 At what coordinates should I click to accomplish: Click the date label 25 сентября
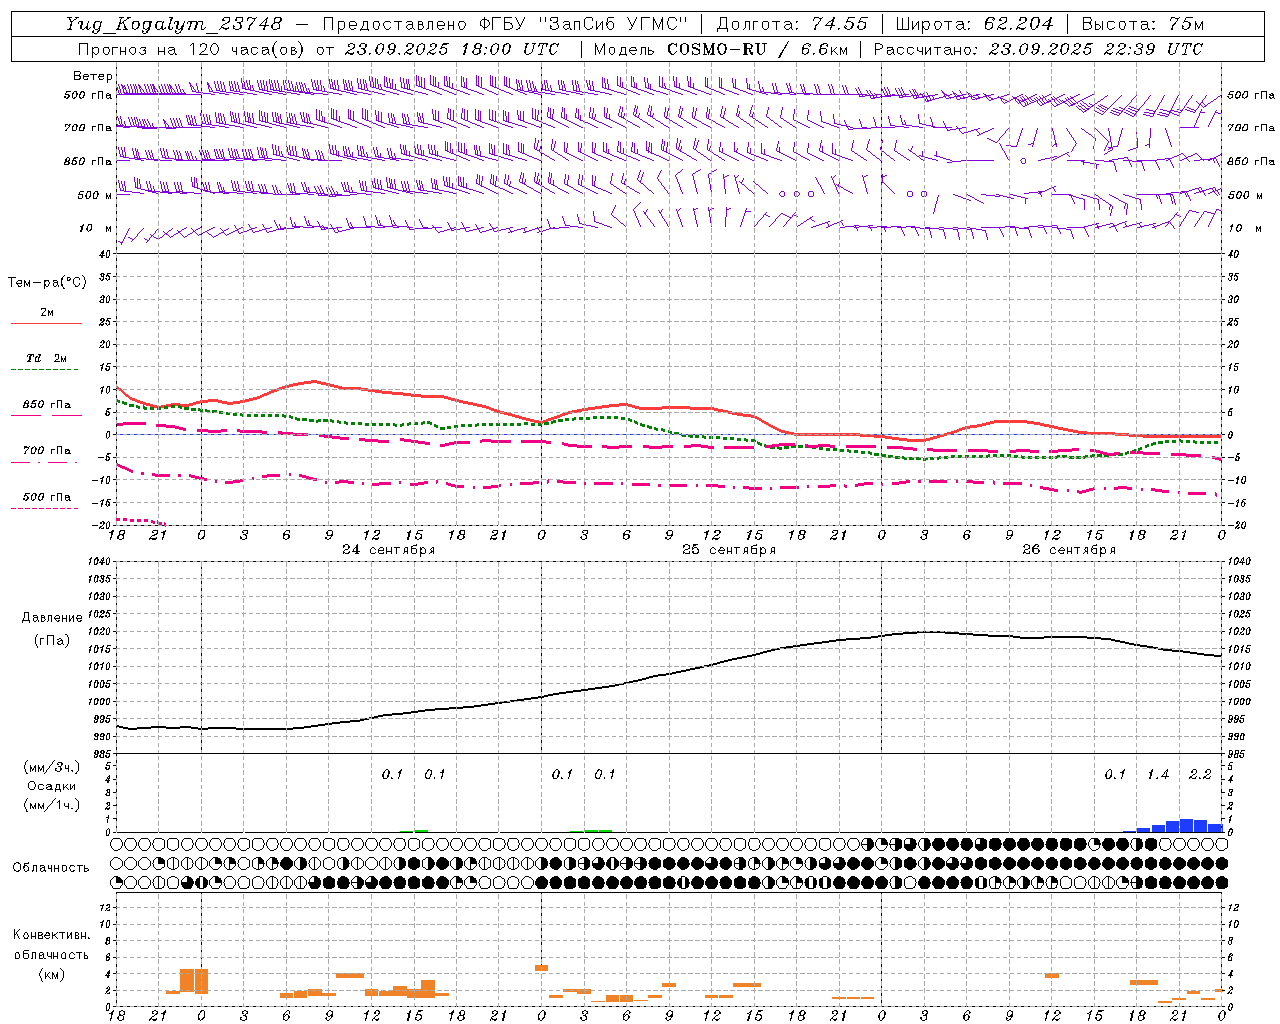tap(728, 550)
